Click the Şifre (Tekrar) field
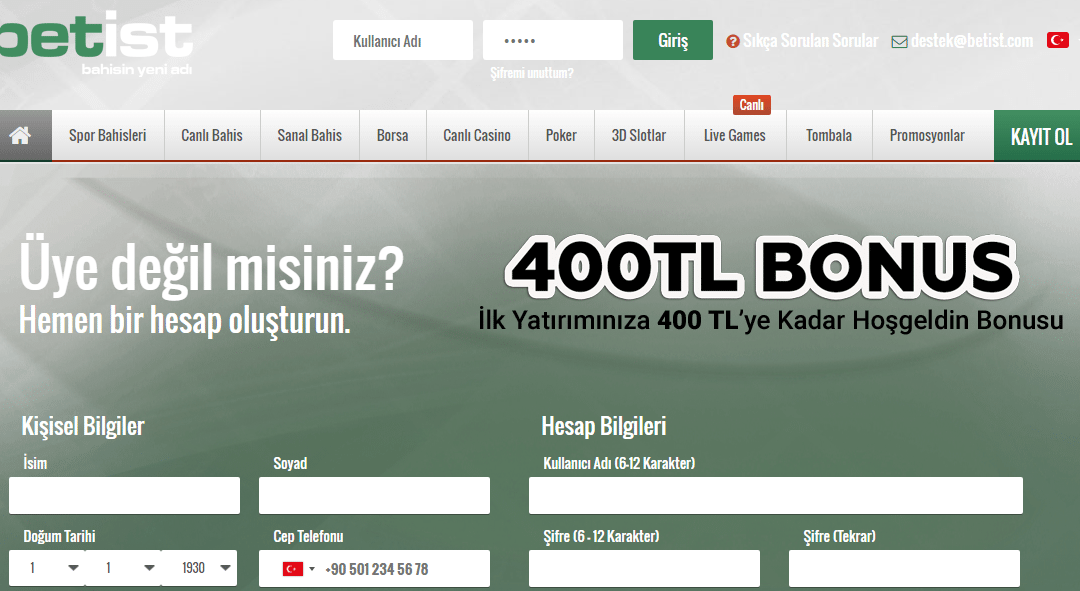The width and height of the screenshot is (1080, 591). pyautogui.click(x=904, y=568)
